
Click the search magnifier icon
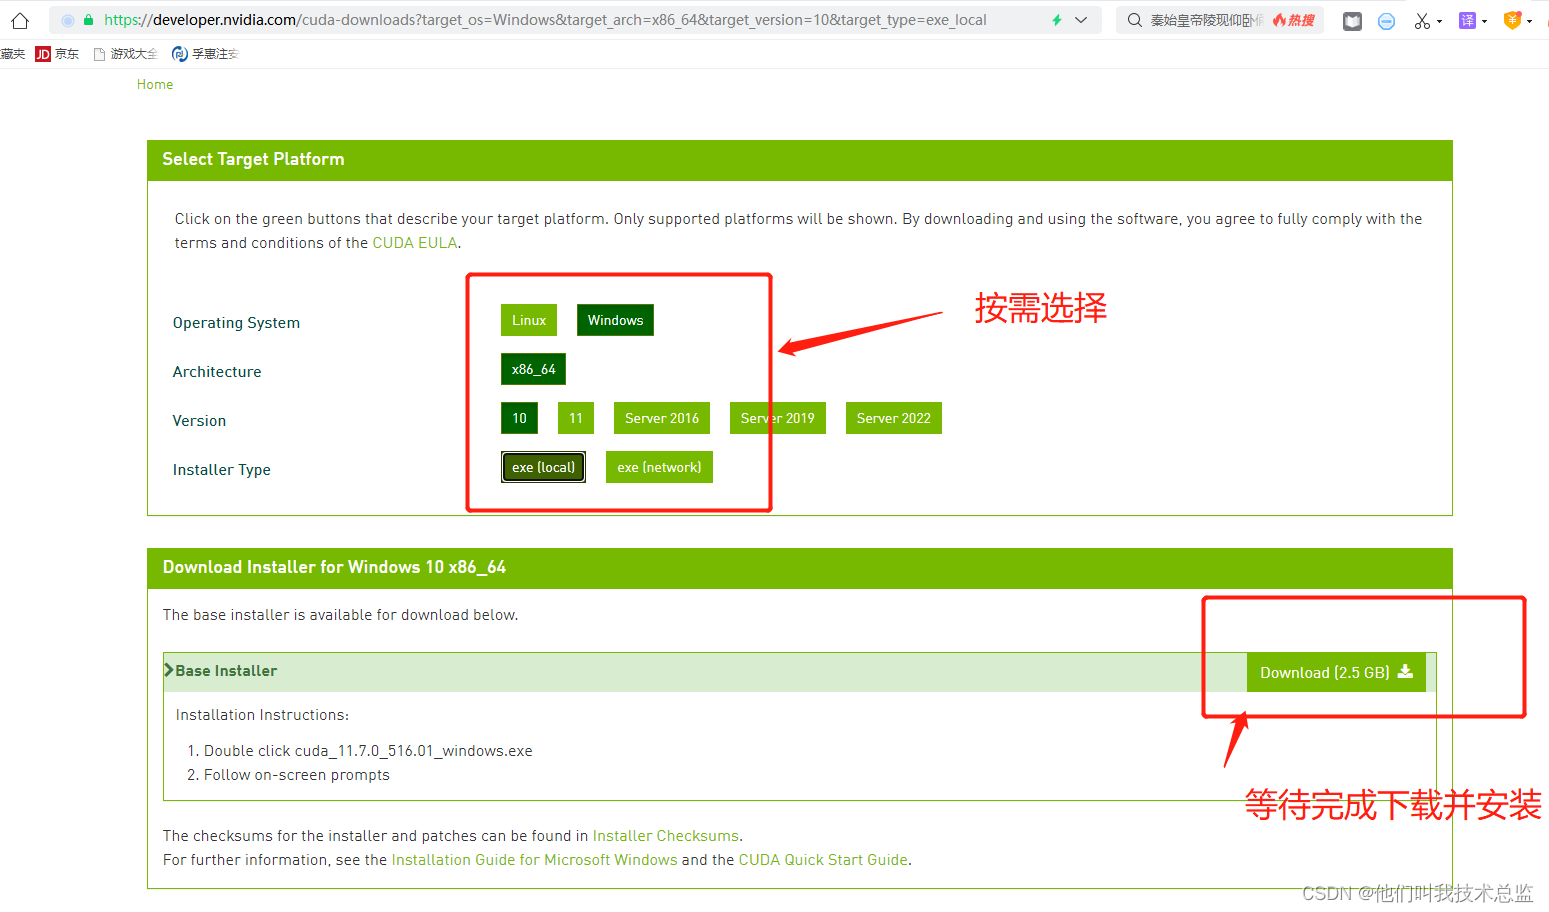(1135, 20)
